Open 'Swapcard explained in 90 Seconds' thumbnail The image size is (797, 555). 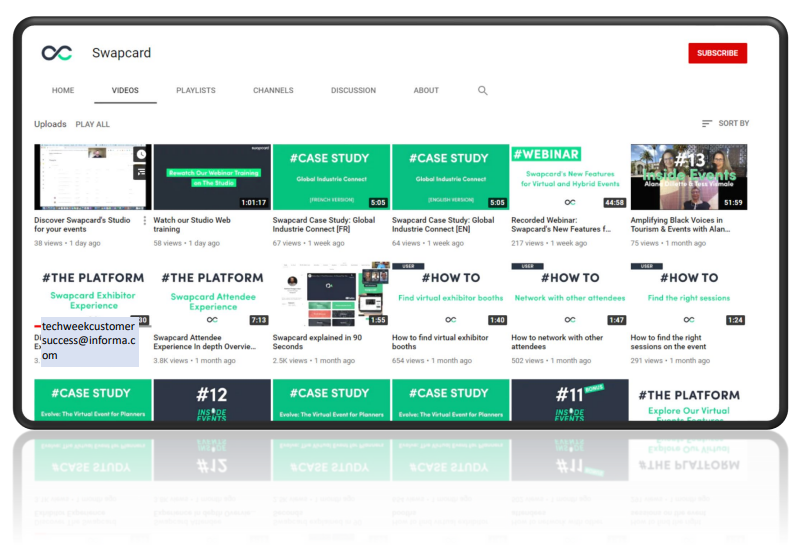pyautogui.click(x=331, y=294)
